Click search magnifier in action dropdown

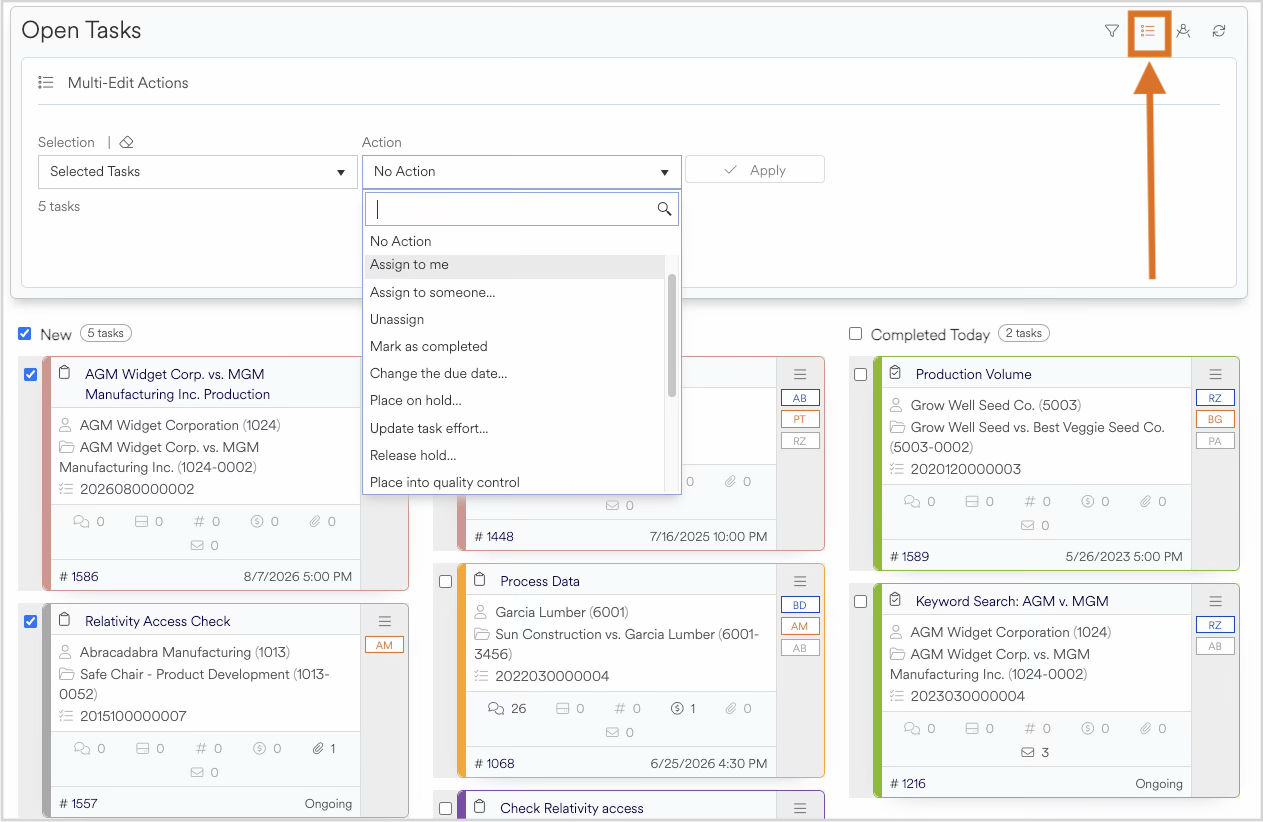click(x=664, y=209)
